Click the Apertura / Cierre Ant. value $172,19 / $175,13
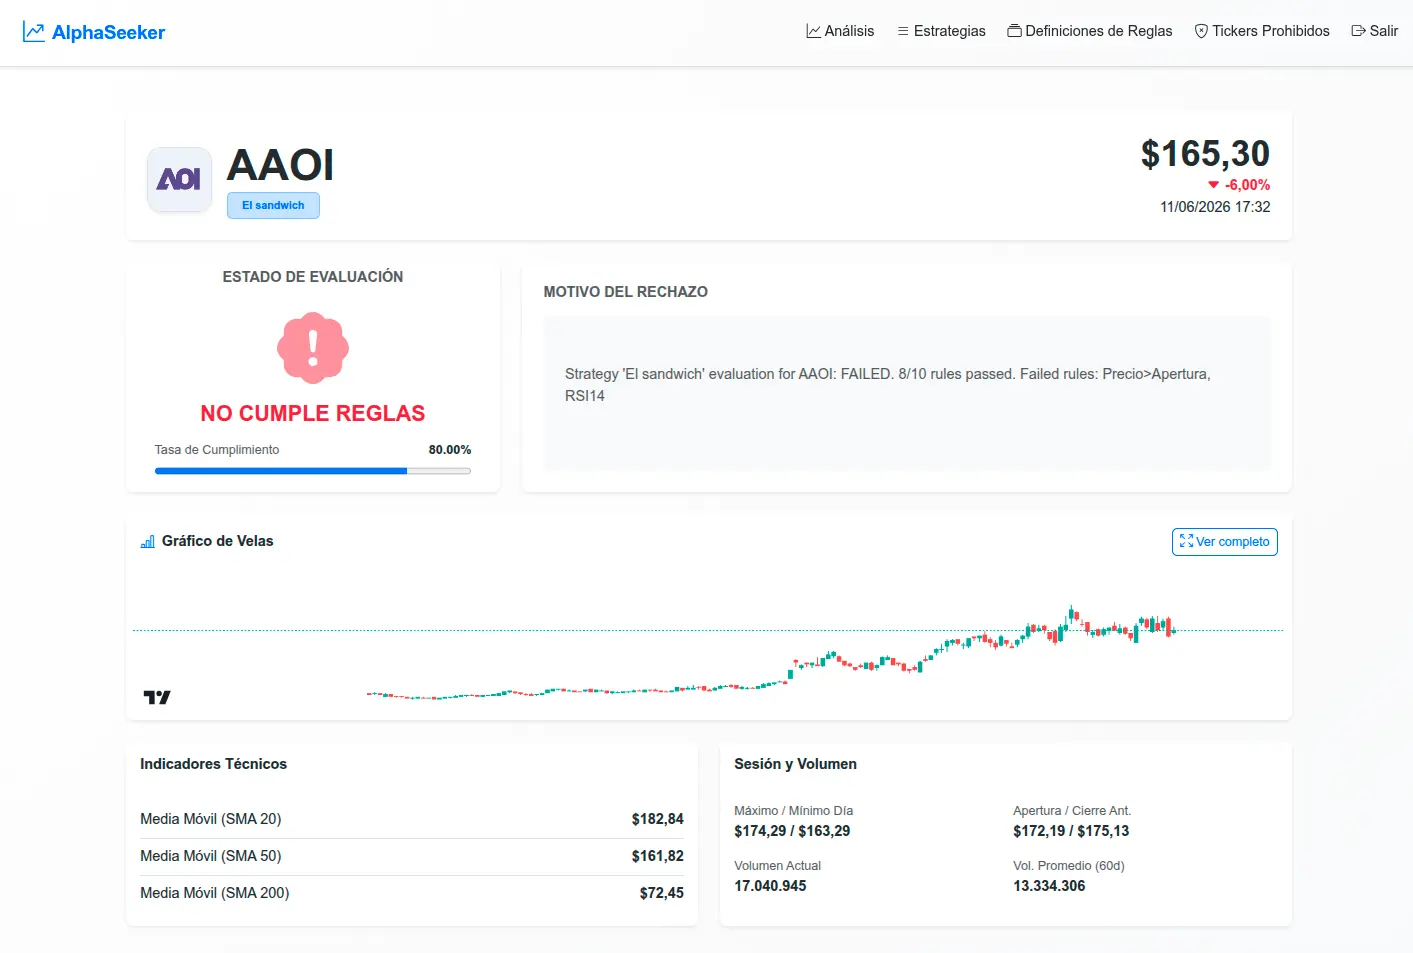 (1071, 831)
